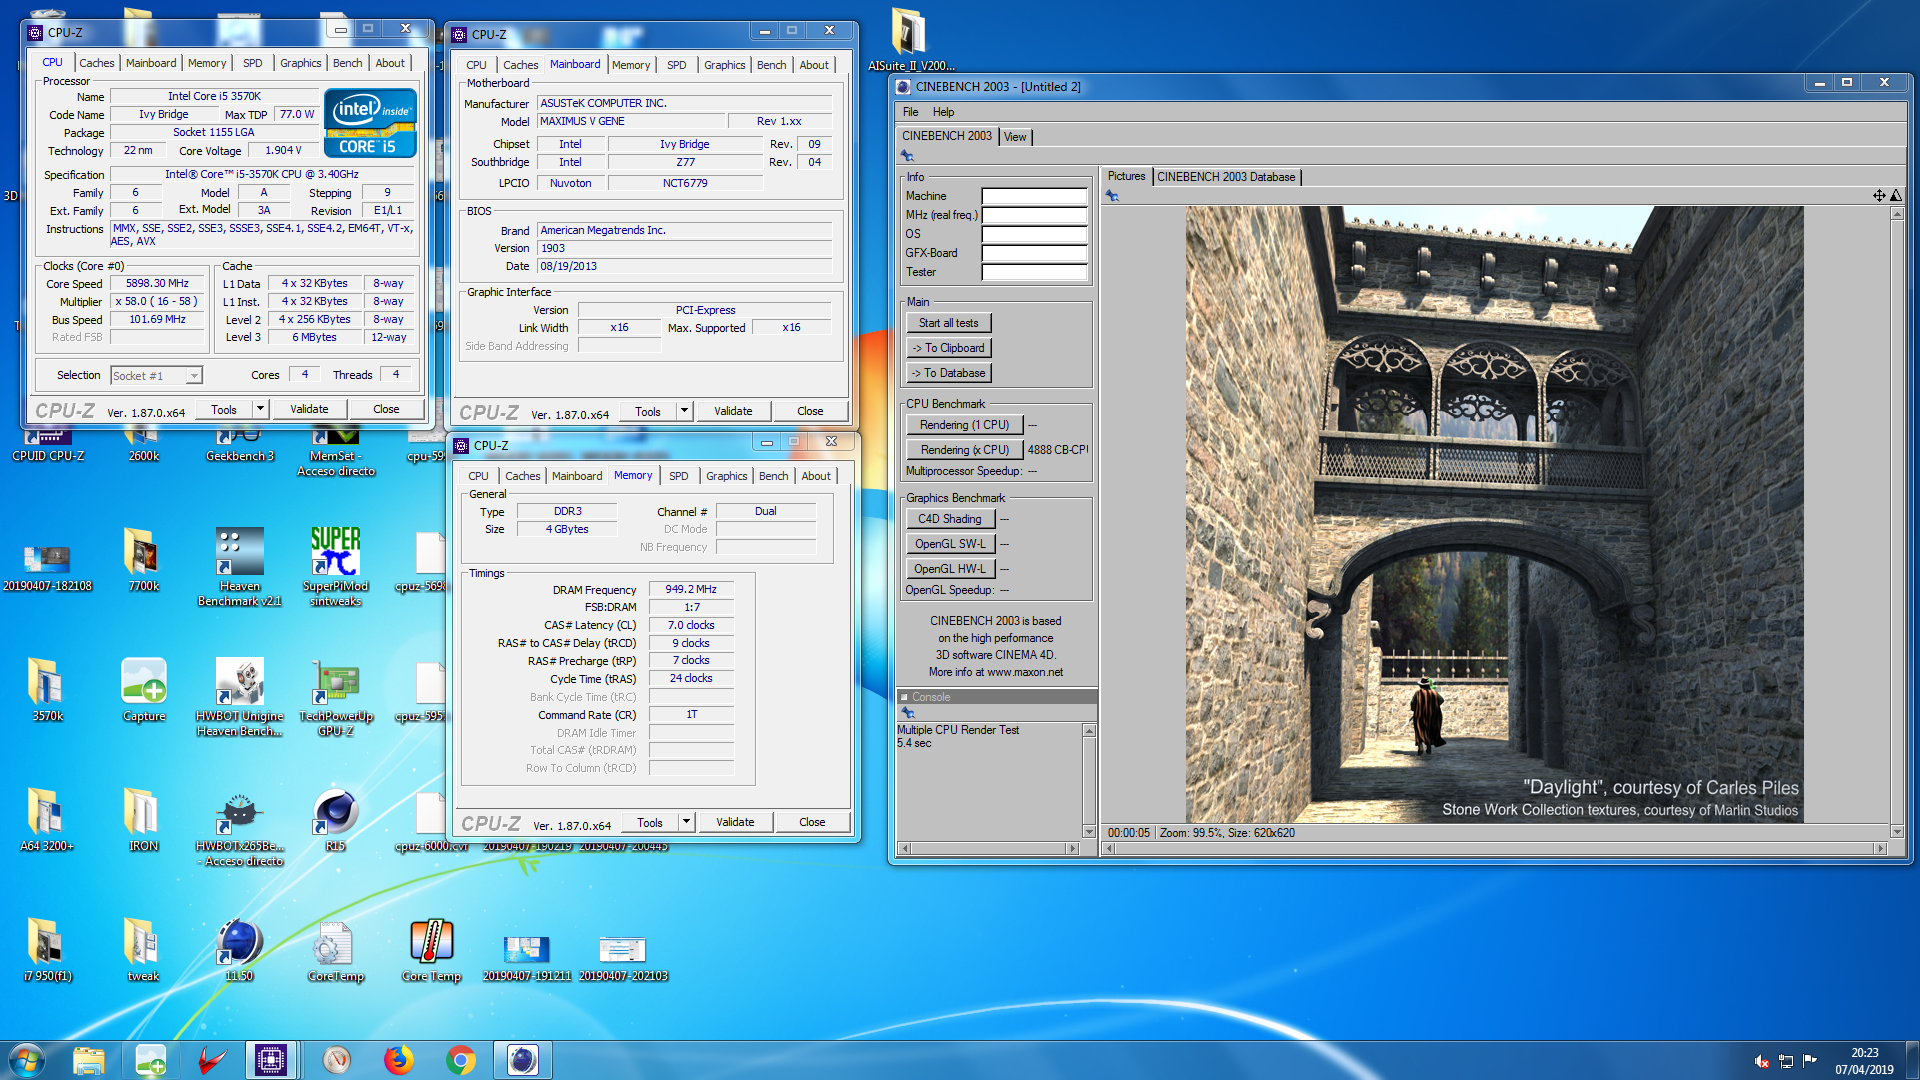The image size is (1920, 1080).
Task: Click Close button in first CPU-Z window
Action: (x=386, y=409)
